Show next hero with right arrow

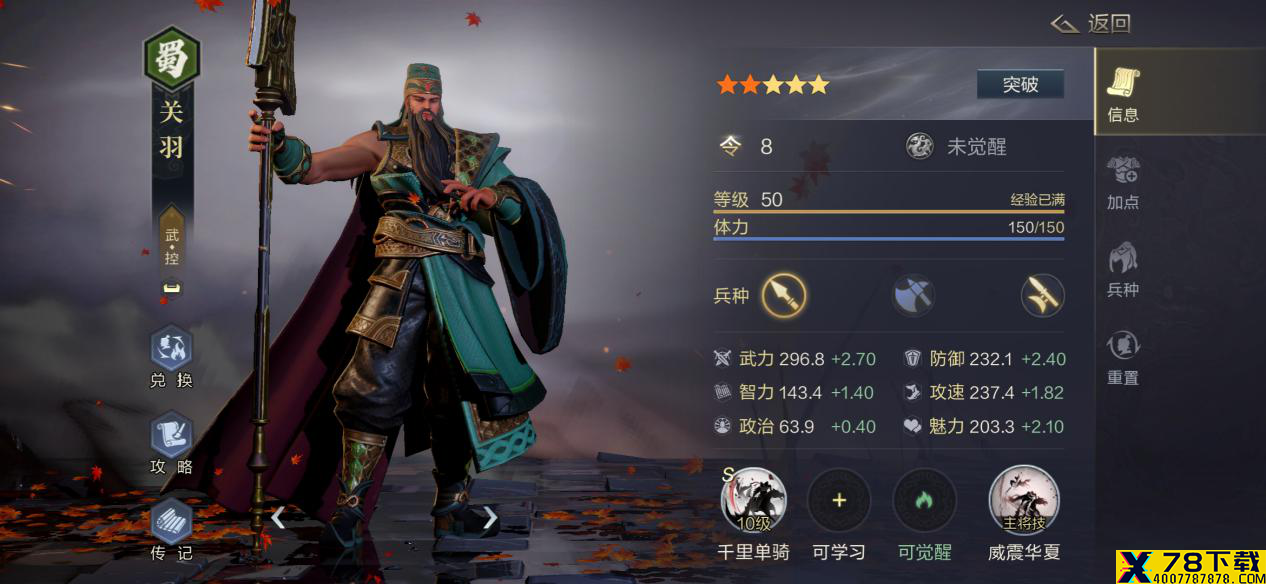[490, 517]
